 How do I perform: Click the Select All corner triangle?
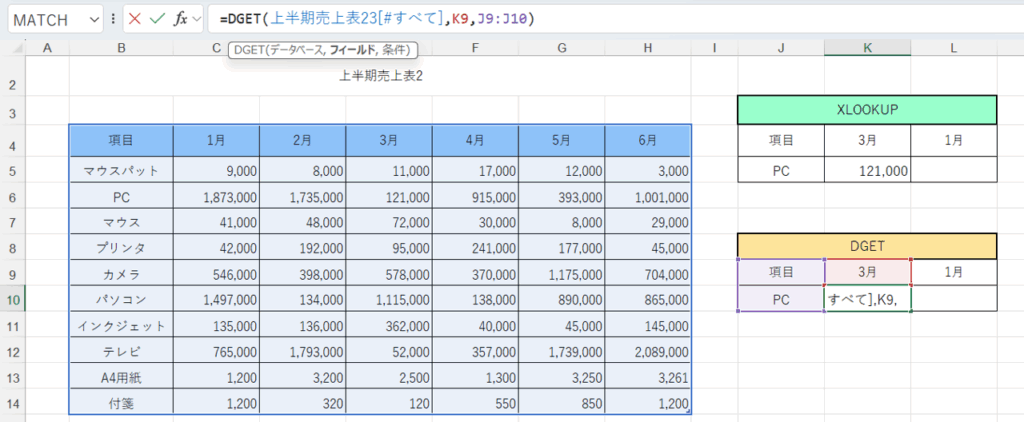coord(15,48)
